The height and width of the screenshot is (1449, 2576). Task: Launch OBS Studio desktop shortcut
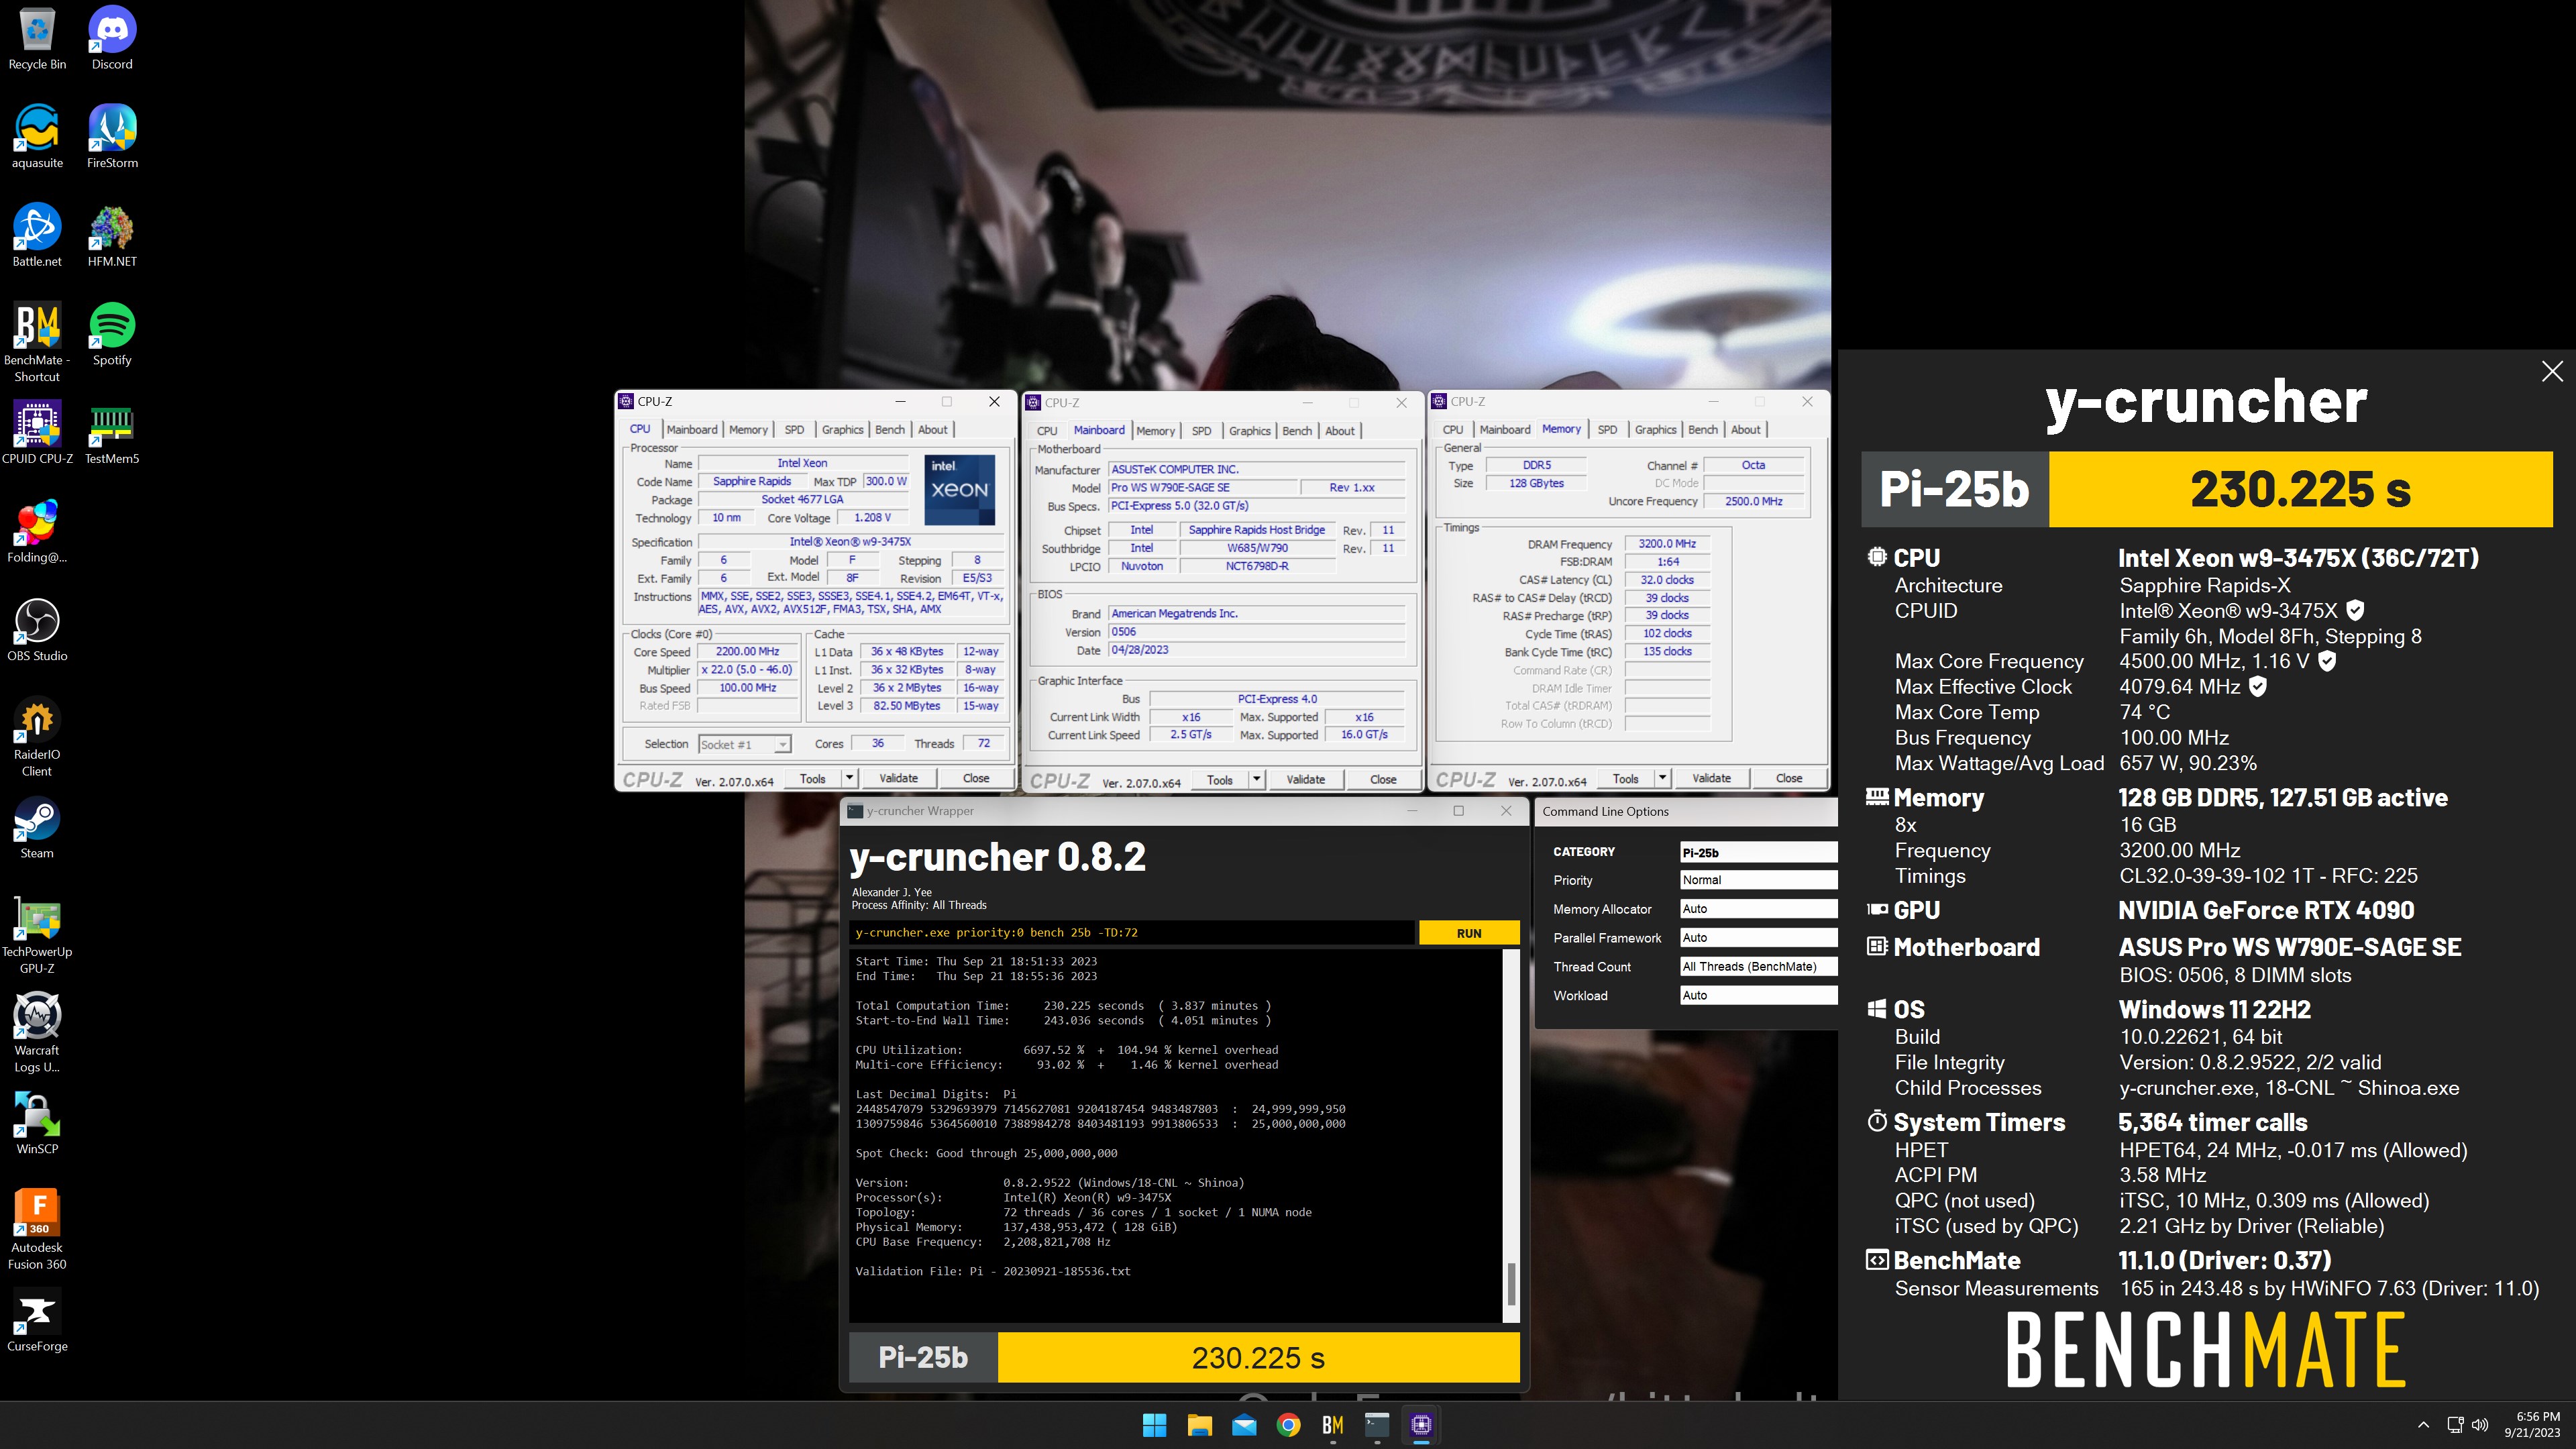pos(37,630)
